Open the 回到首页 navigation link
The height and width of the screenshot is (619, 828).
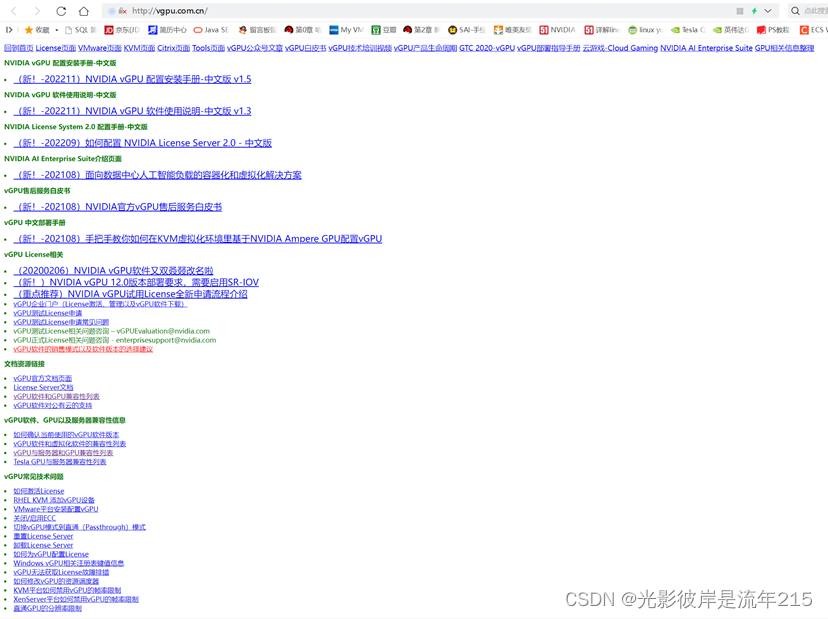click(x=18, y=48)
